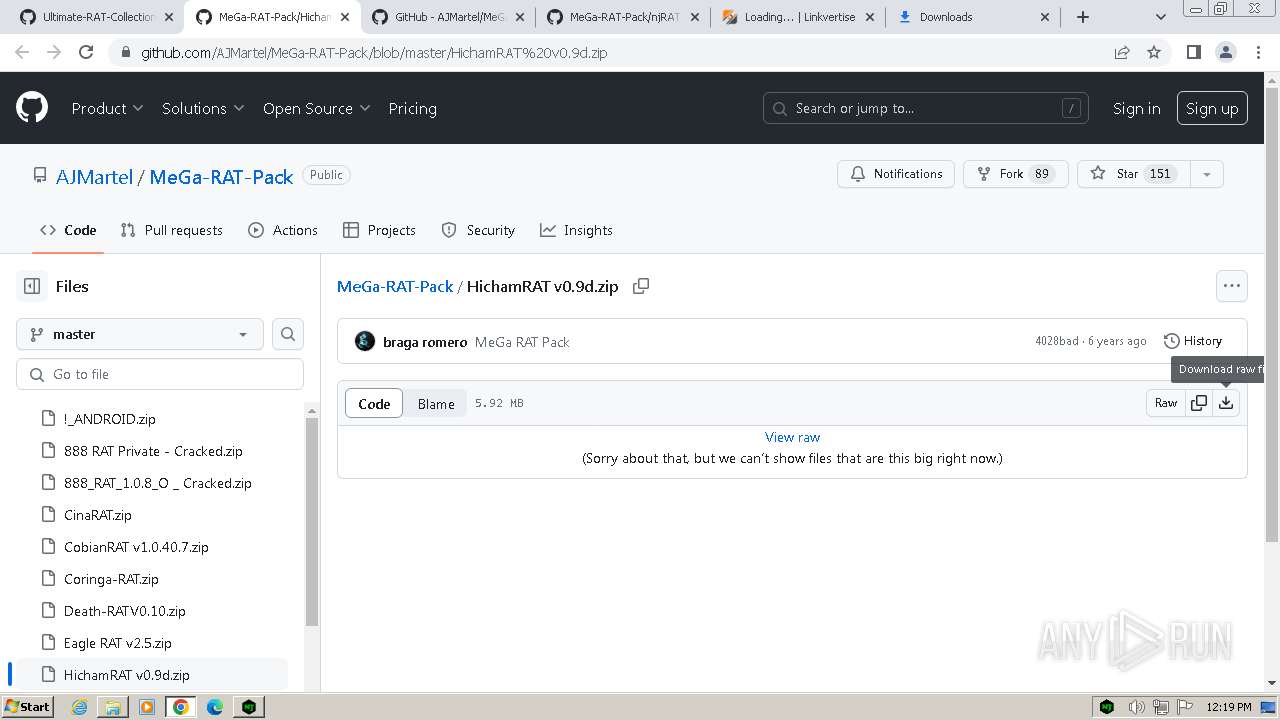This screenshot has height=720, width=1280.
Task: Open CinaRAT.zip in file tree
Action: coord(98,515)
